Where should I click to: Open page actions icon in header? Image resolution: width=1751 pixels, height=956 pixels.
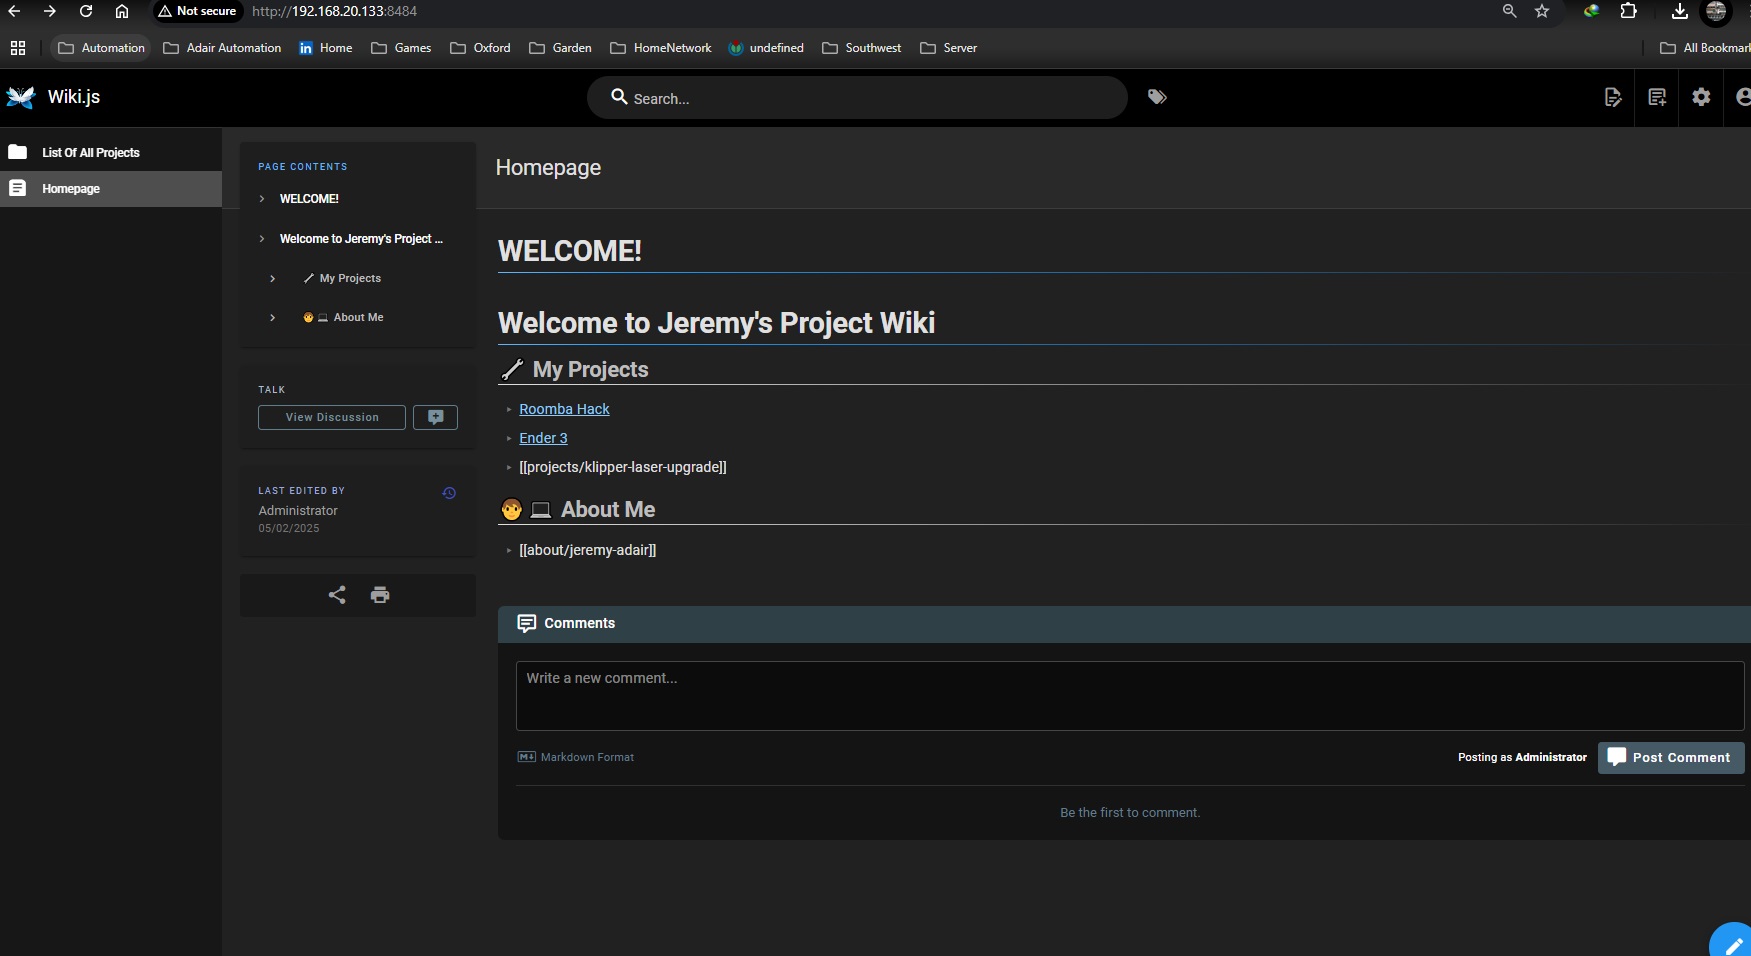(1612, 97)
